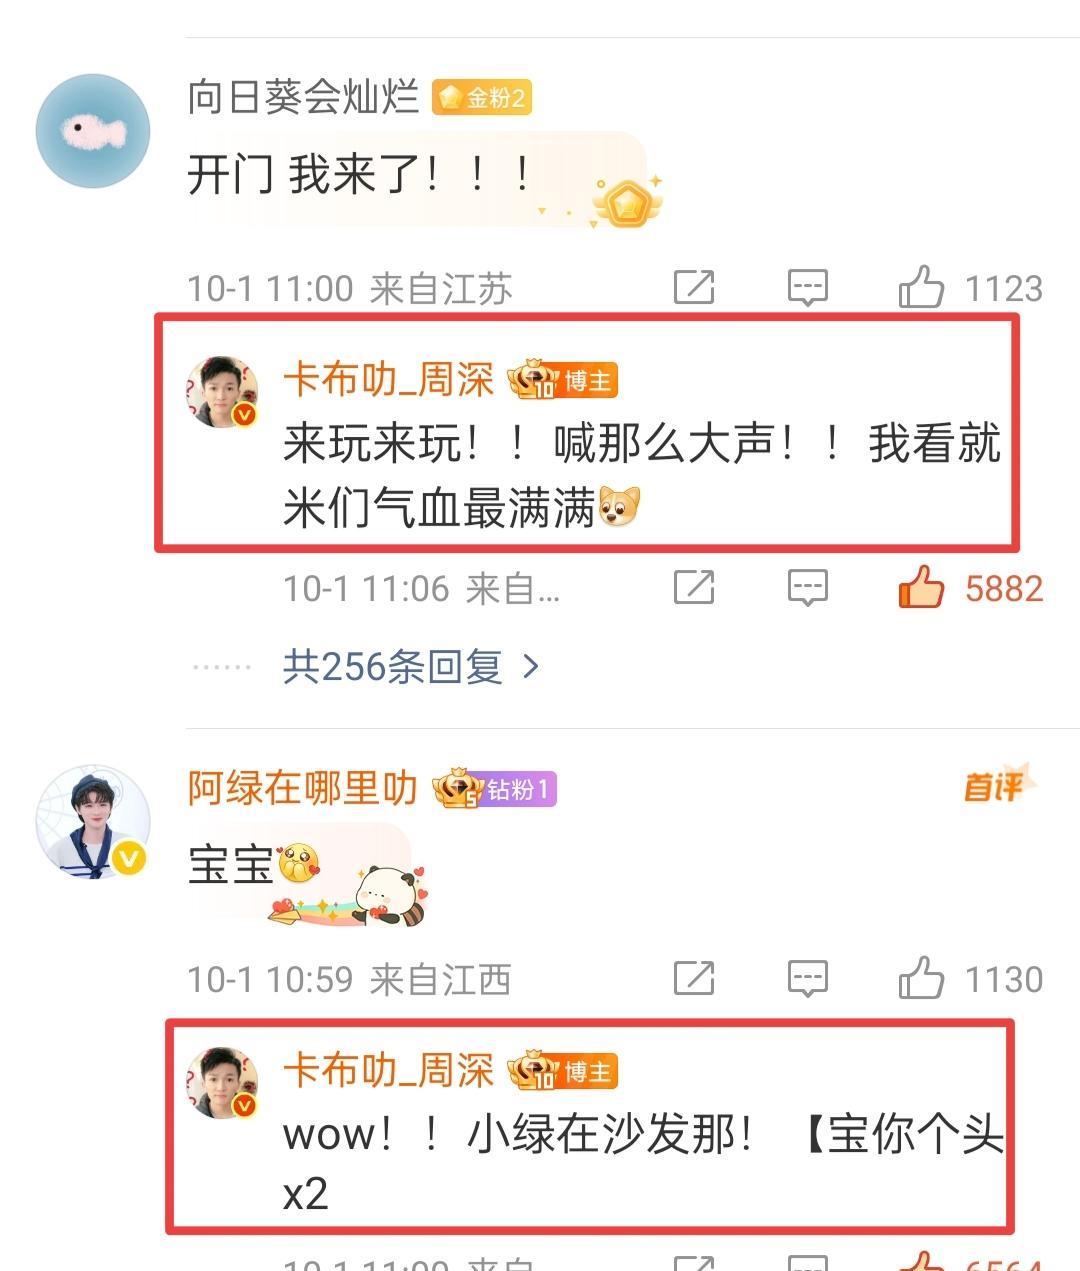Tap 周深 avatar in wow reply
Image resolution: width=1080 pixels, height=1271 pixels.
tap(222, 1082)
